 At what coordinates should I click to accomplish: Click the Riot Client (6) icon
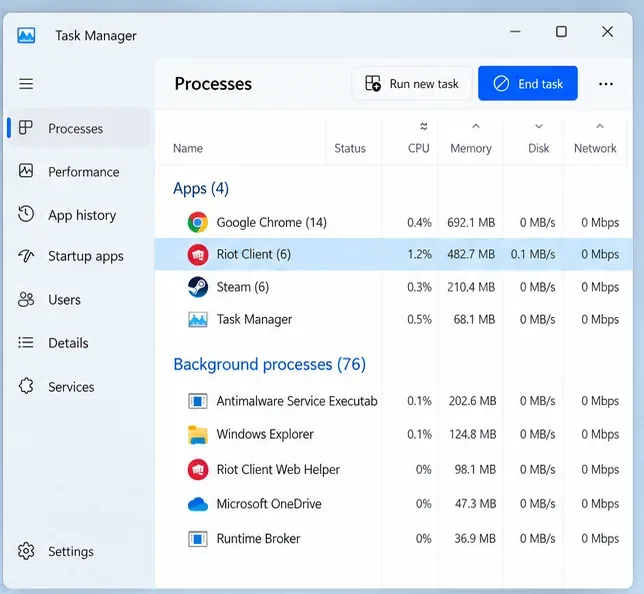coord(198,254)
